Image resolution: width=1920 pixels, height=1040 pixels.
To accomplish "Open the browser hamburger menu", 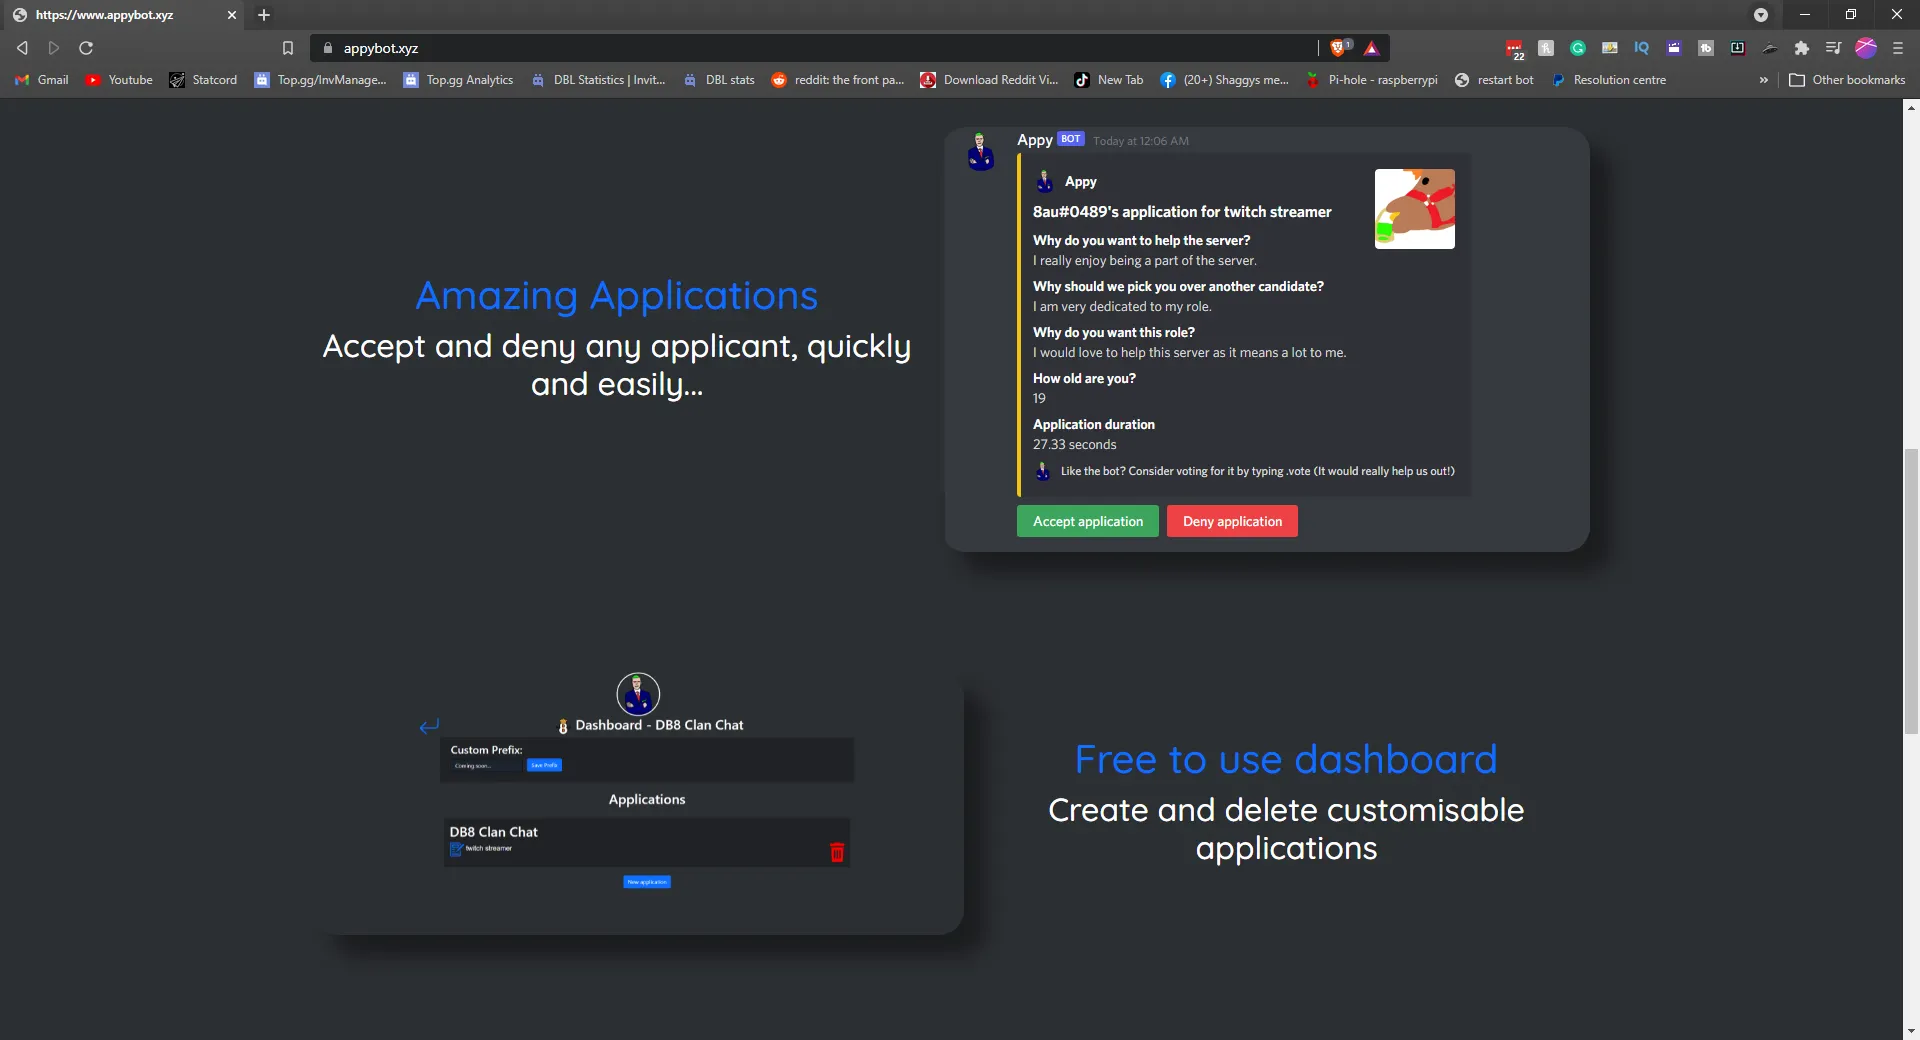I will [x=1898, y=48].
